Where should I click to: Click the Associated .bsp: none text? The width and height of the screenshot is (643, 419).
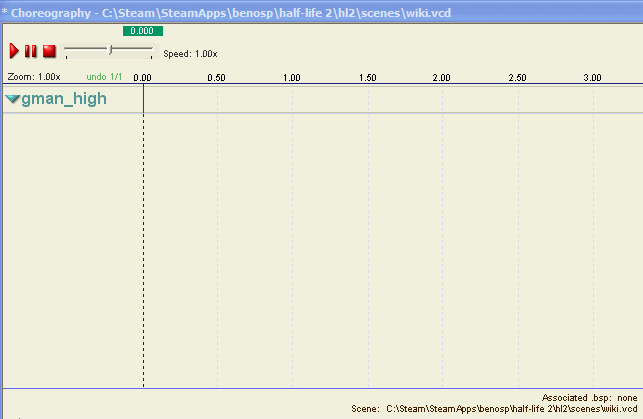pos(590,398)
